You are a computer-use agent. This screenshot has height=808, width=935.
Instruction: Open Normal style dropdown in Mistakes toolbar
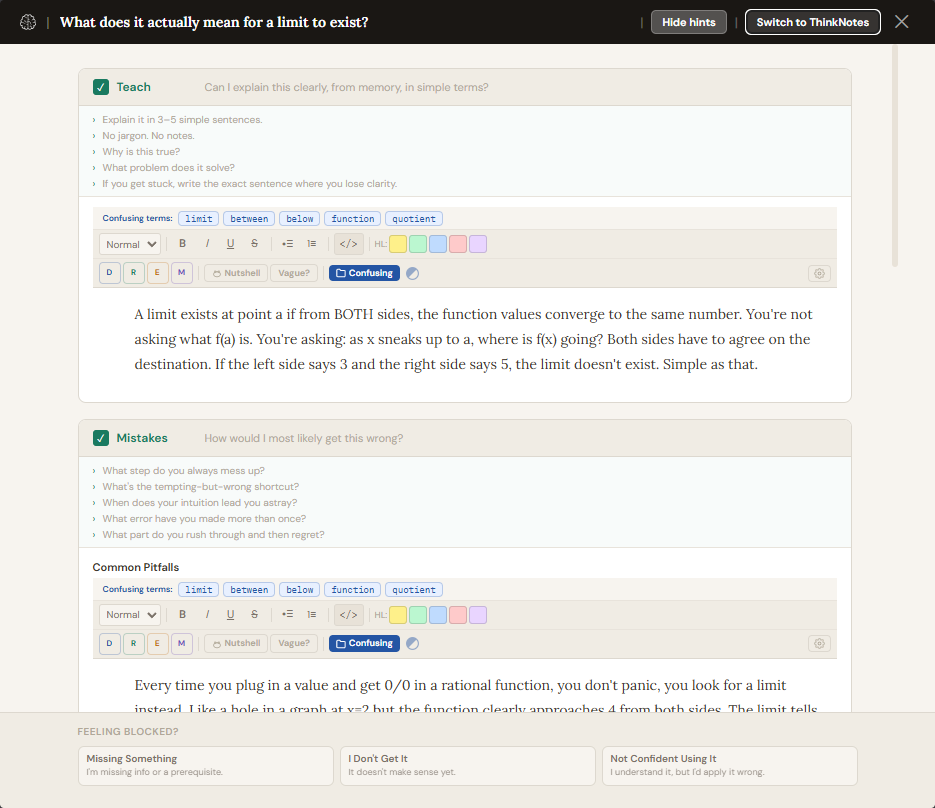coord(130,615)
